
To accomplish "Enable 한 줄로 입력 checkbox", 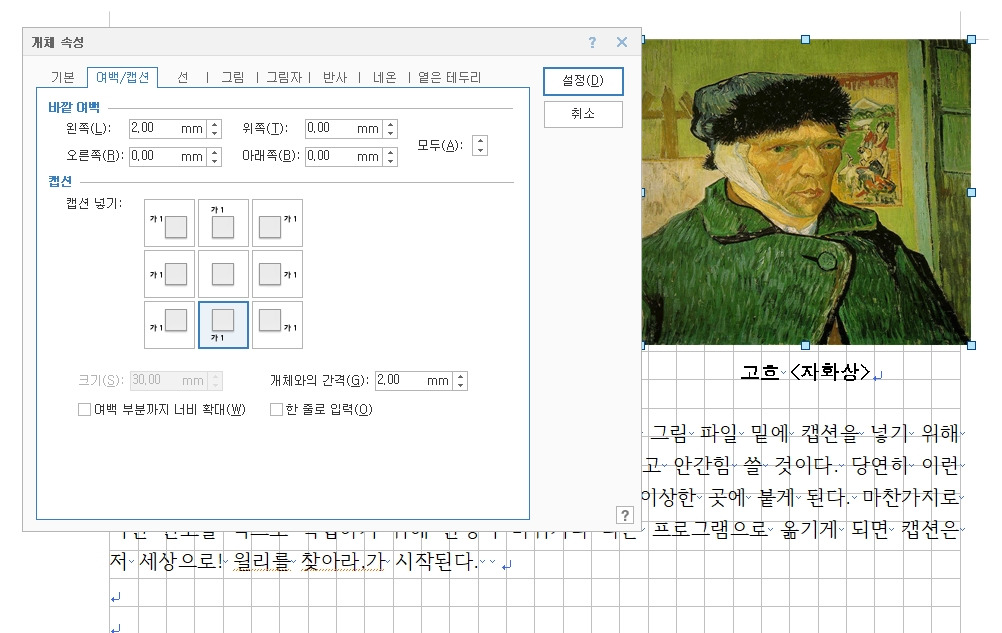I will [x=276, y=409].
